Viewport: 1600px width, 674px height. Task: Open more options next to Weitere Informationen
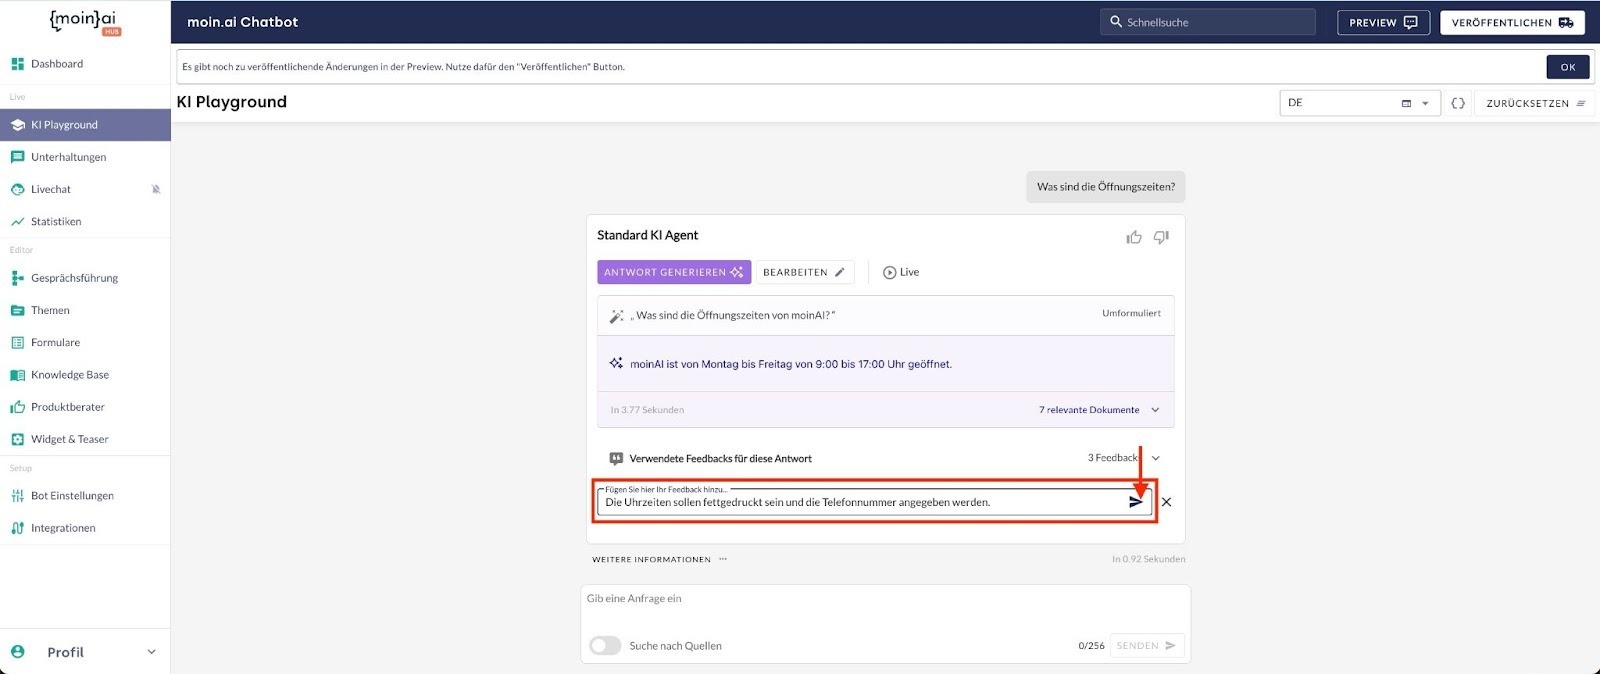coord(723,559)
